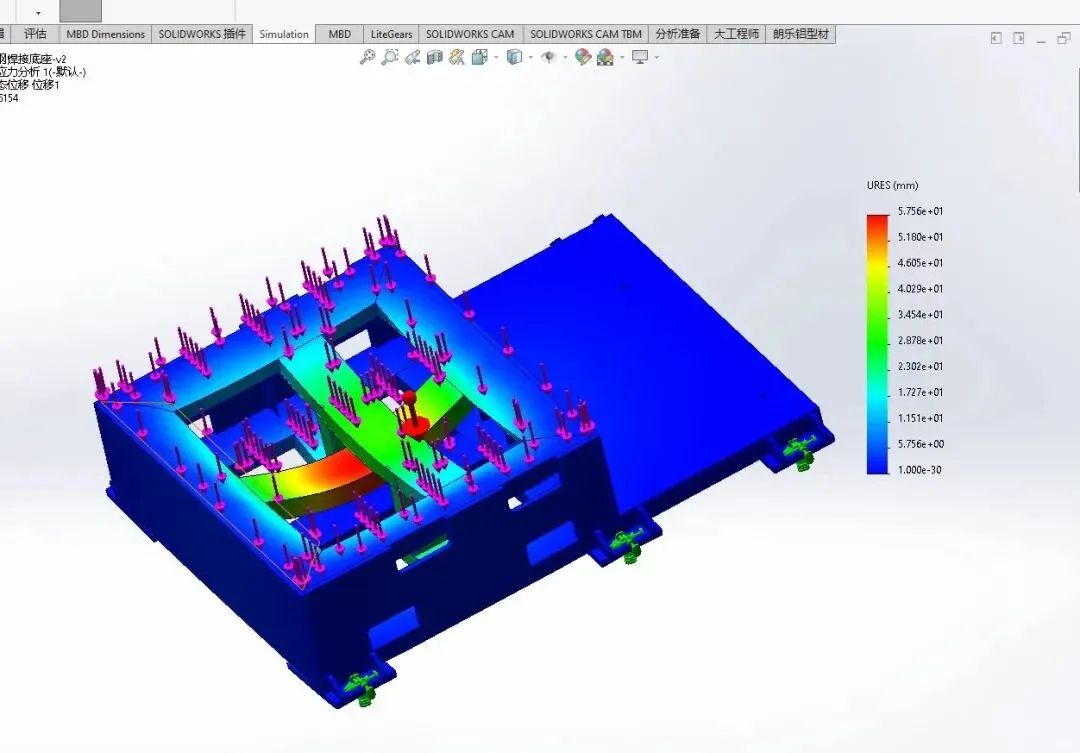Return to the Previous View

pyautogui.click(x=413, y=57)
